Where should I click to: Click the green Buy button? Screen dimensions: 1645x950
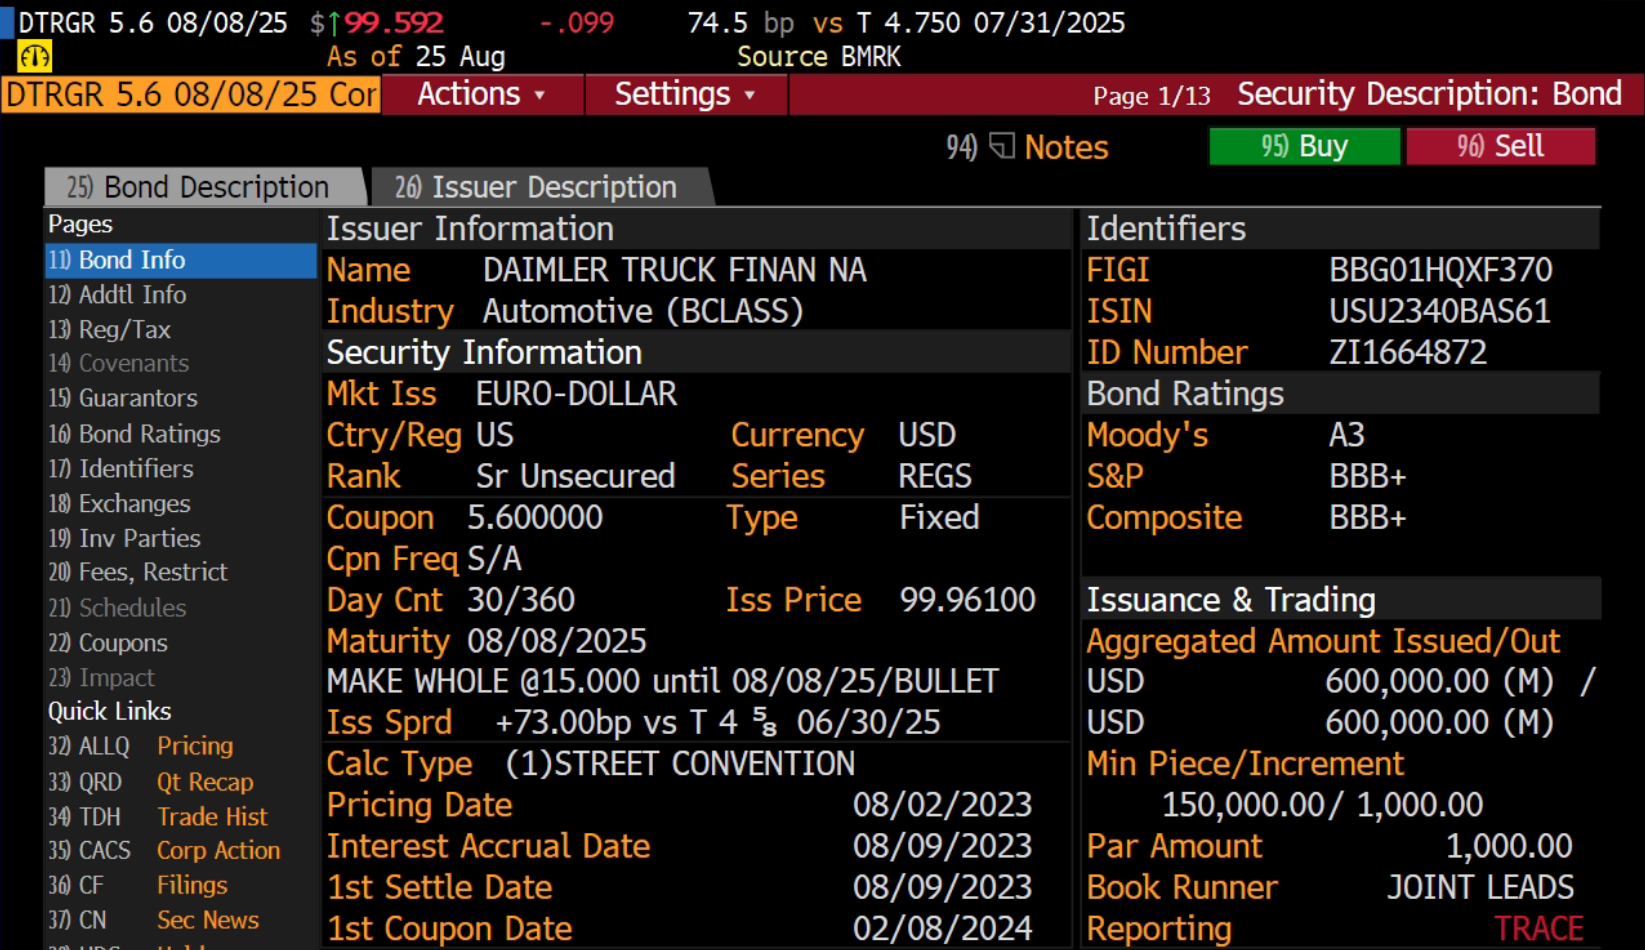pyautogui.click(x=1304, y=146)
